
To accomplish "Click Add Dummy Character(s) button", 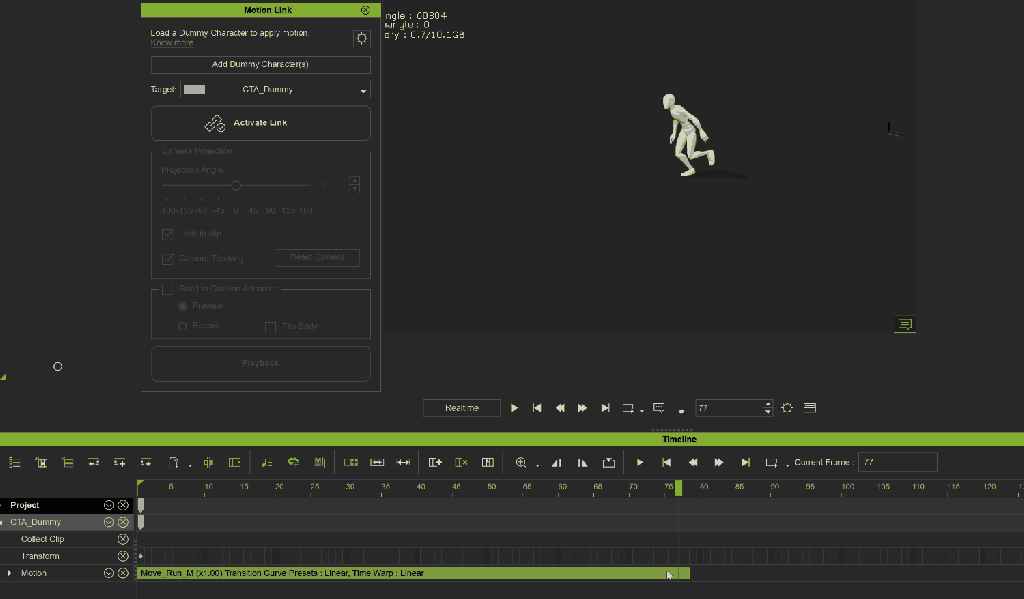I will coord(260,65).
